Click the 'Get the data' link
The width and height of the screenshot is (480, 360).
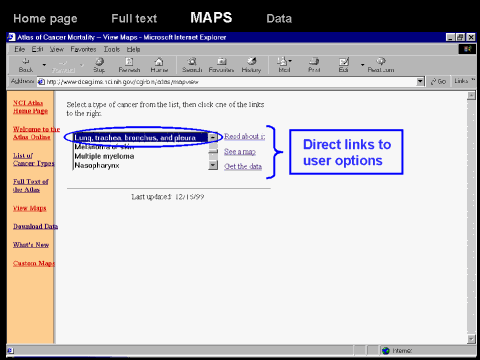click(243, 166)
